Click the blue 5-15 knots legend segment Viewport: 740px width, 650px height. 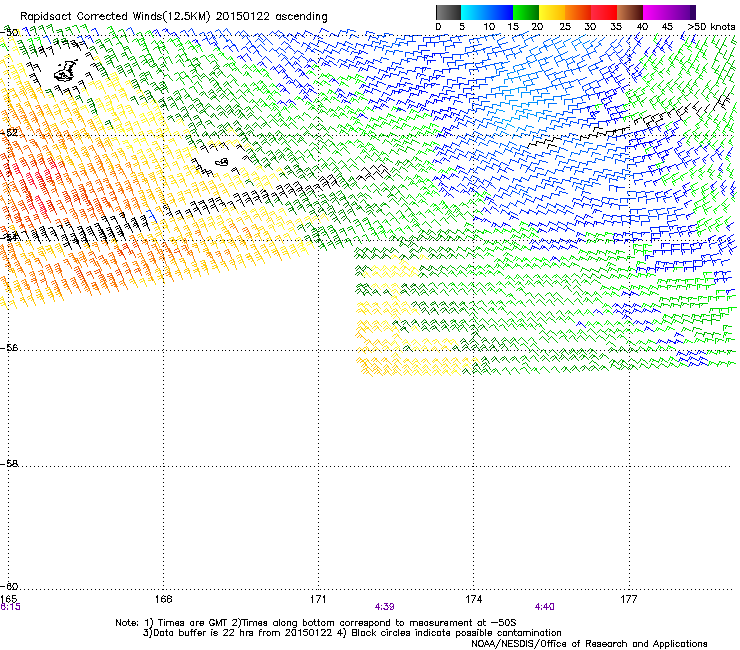tap(487, 12)
